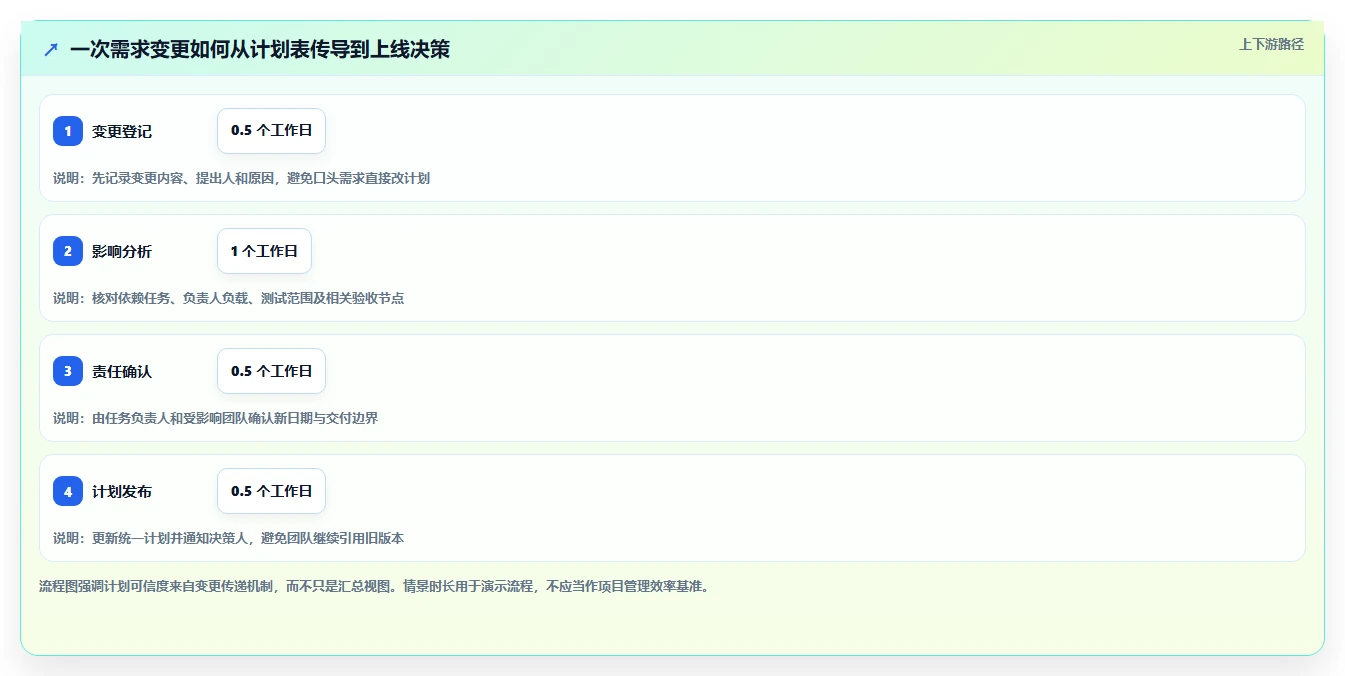Click the title 一次需求变更如何从计划表传导到上线决策
This screenshot has width=1345, height=676.
tap(260, 49)
